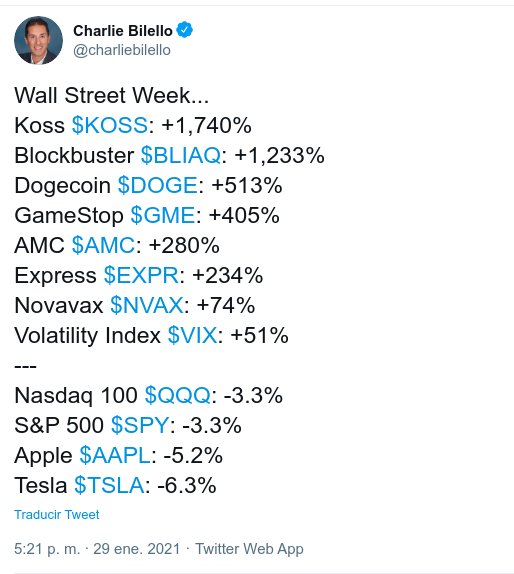Click the $TSLA cashtag link

[x=109, y=485]
